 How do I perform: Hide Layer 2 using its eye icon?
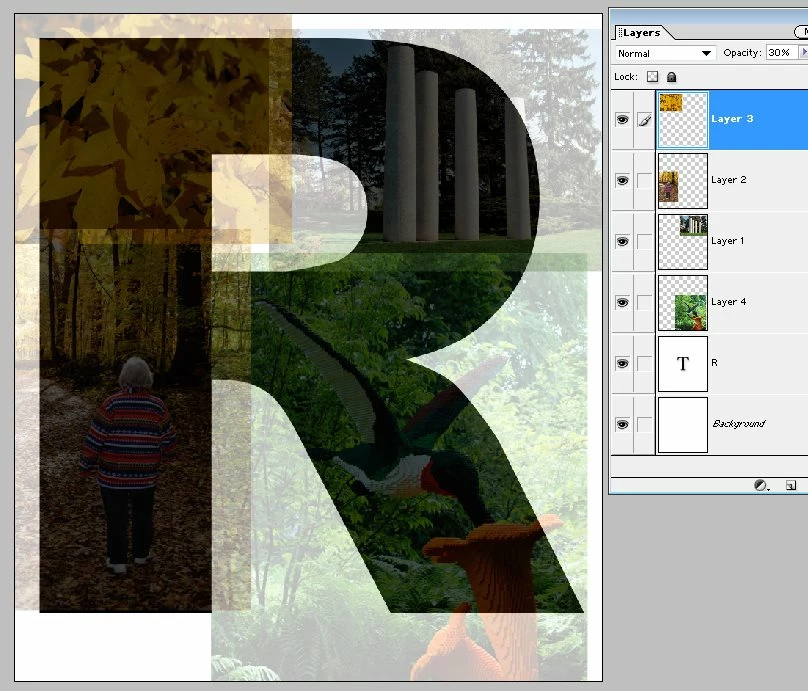[622, 180]
